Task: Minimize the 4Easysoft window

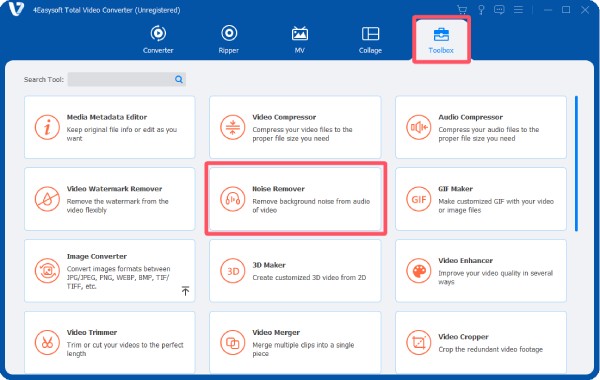Action: tap(548, 10)
